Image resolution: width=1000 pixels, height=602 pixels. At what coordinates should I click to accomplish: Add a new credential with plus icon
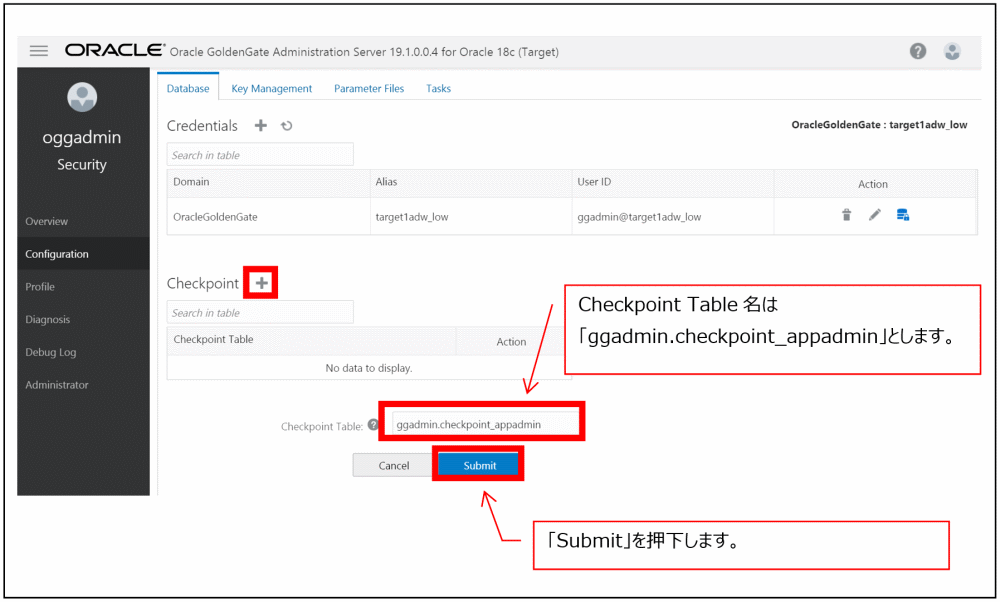pyautogui.click(x=261, y=126)
